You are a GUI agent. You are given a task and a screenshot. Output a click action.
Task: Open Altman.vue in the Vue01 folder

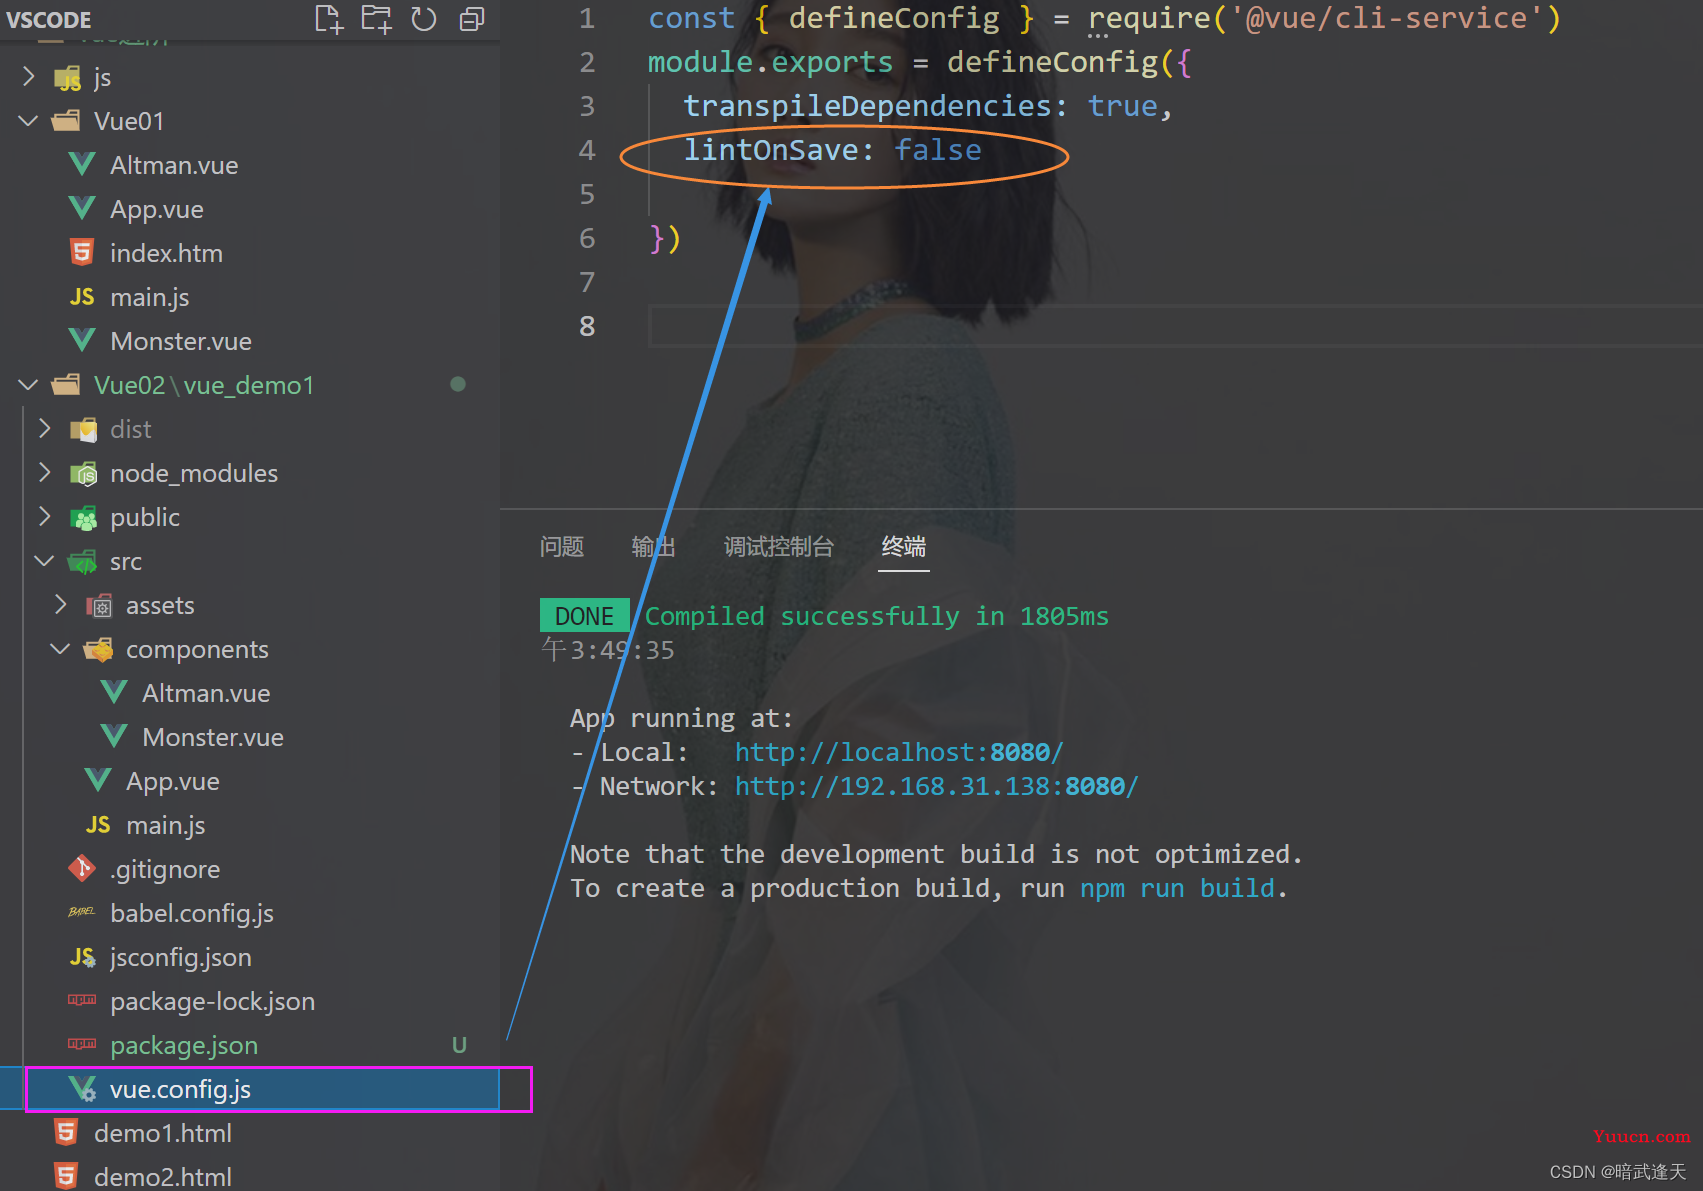tap(174, 165)
